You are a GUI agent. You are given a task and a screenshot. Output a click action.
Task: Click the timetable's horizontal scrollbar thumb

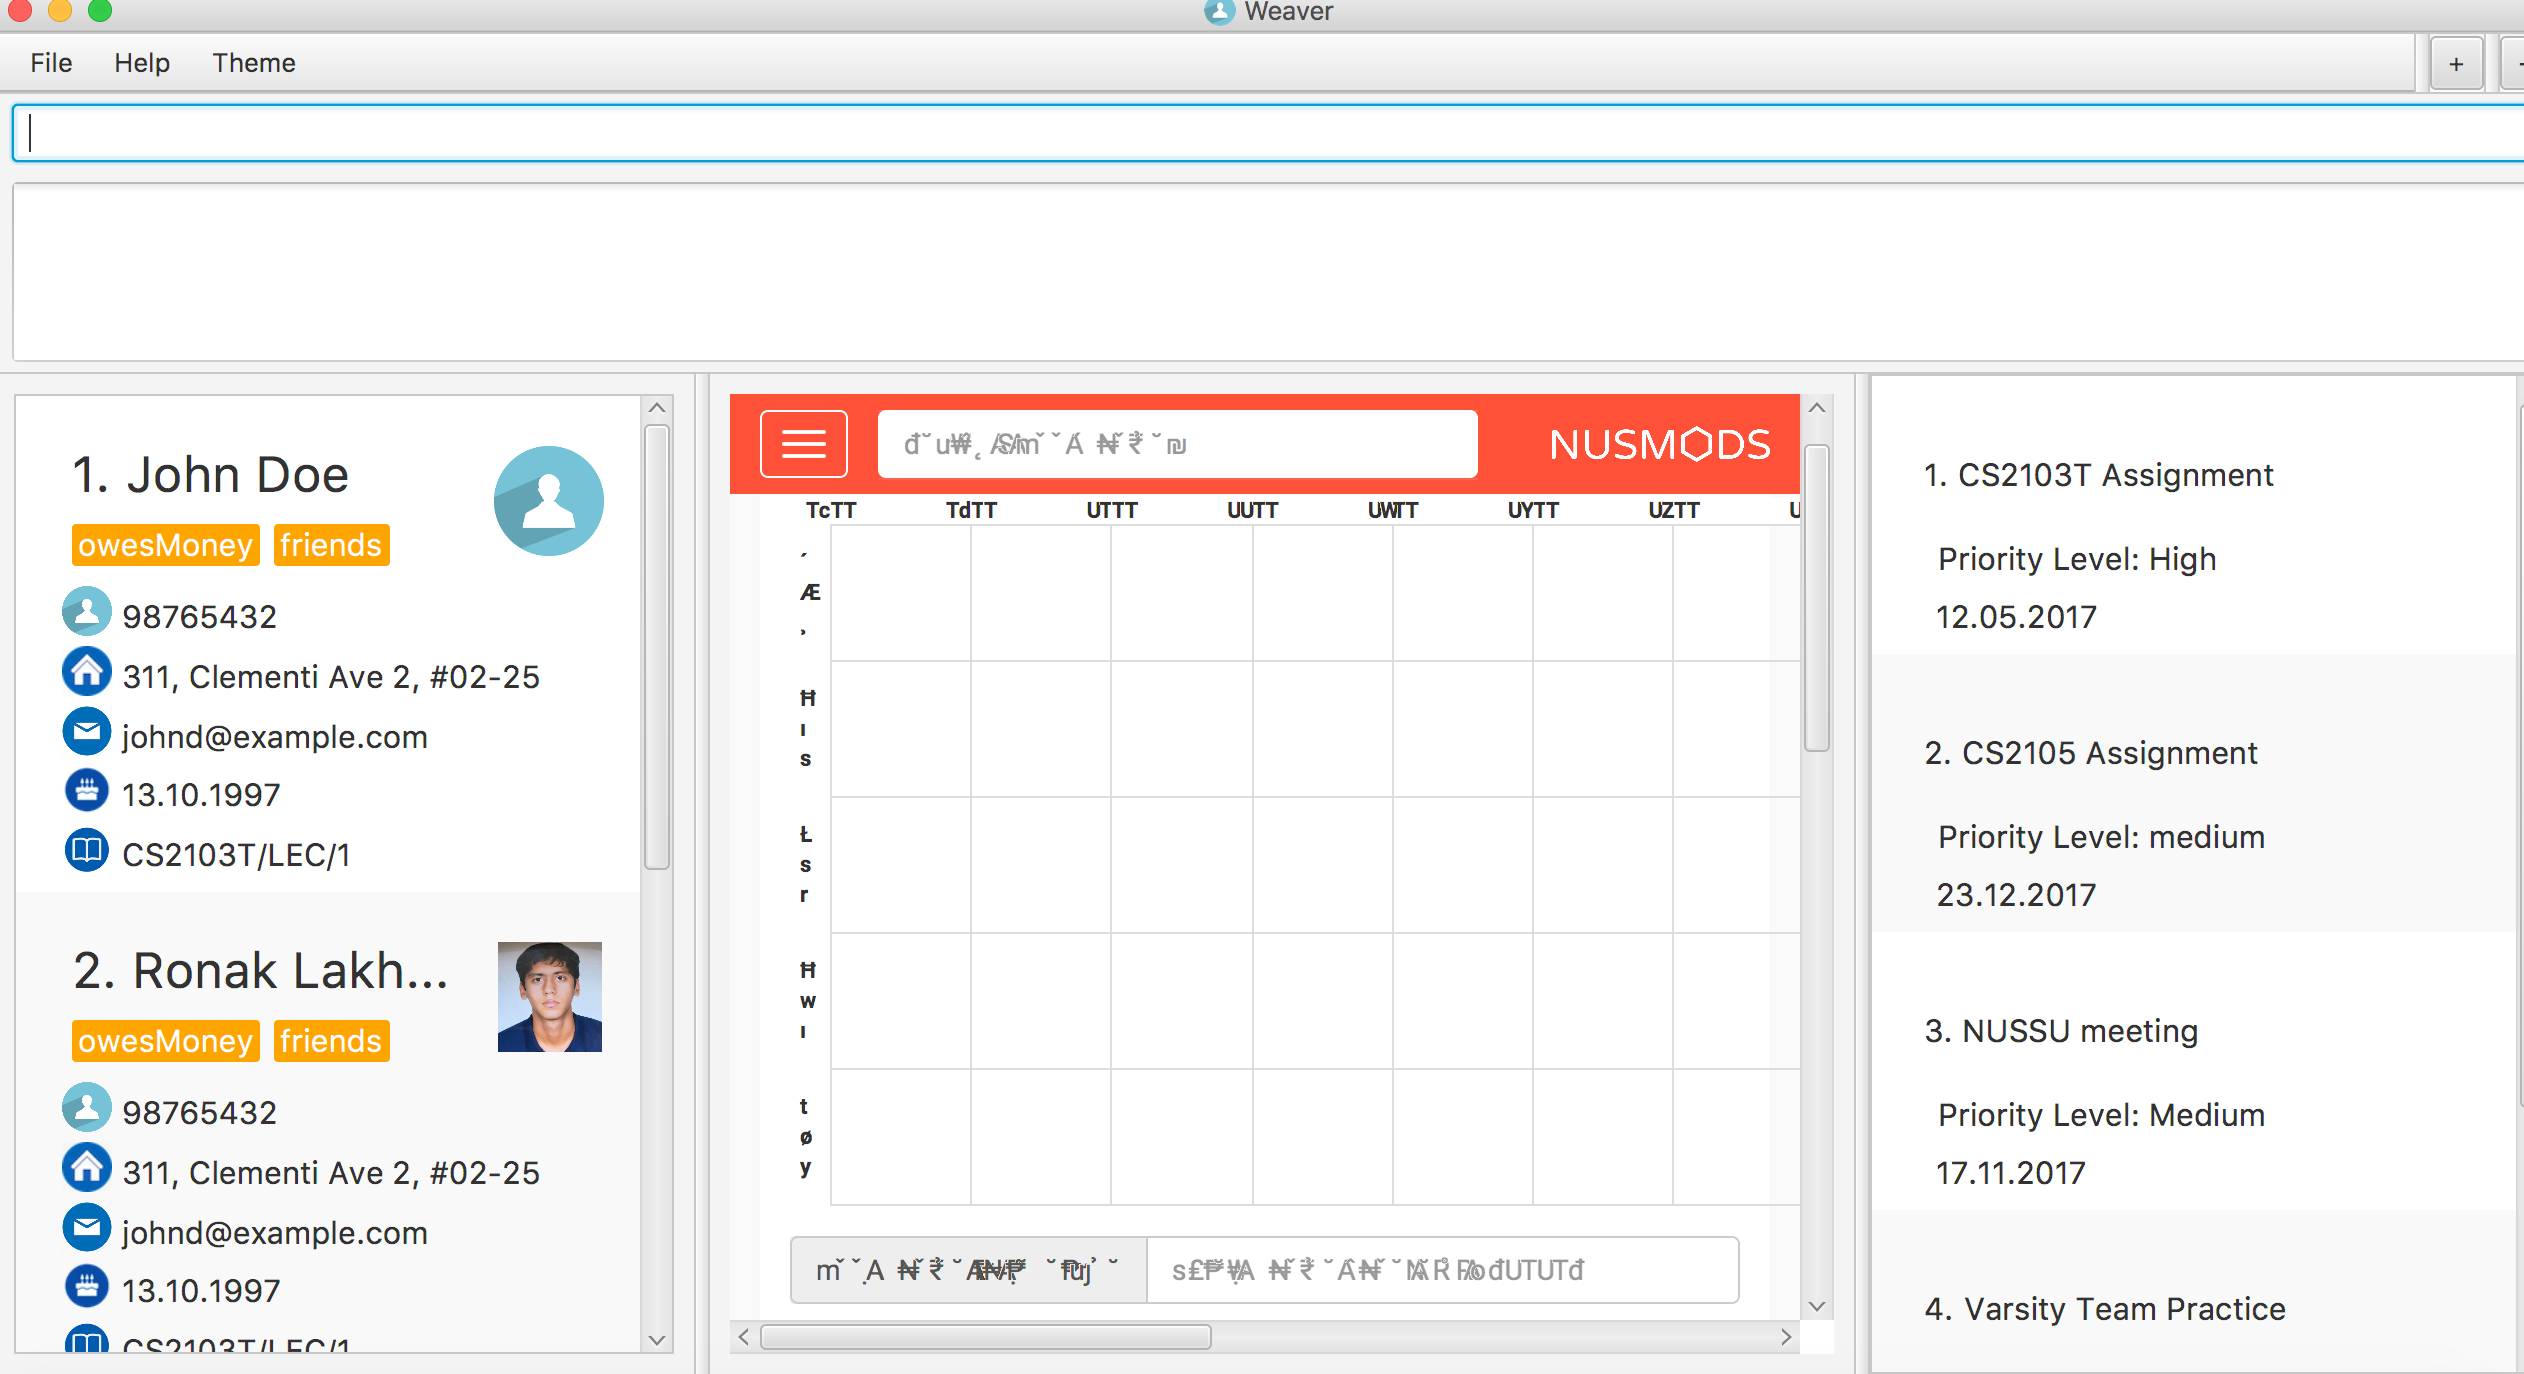985,1337
